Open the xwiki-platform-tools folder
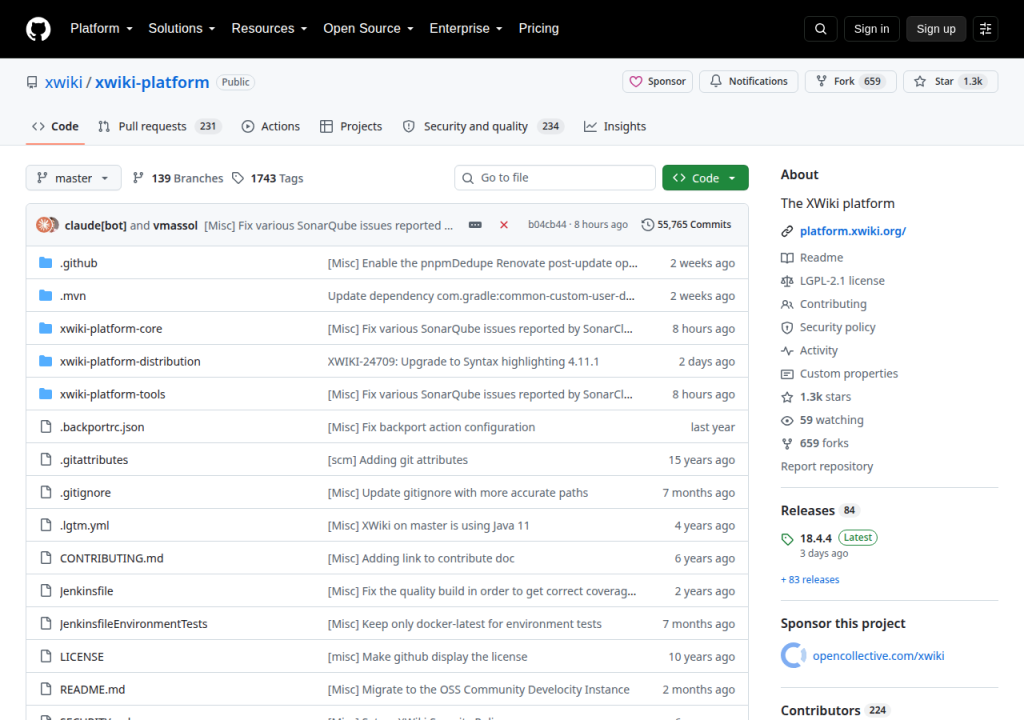The height and width of the screenshot is (720, 1024). coord(112,394)
